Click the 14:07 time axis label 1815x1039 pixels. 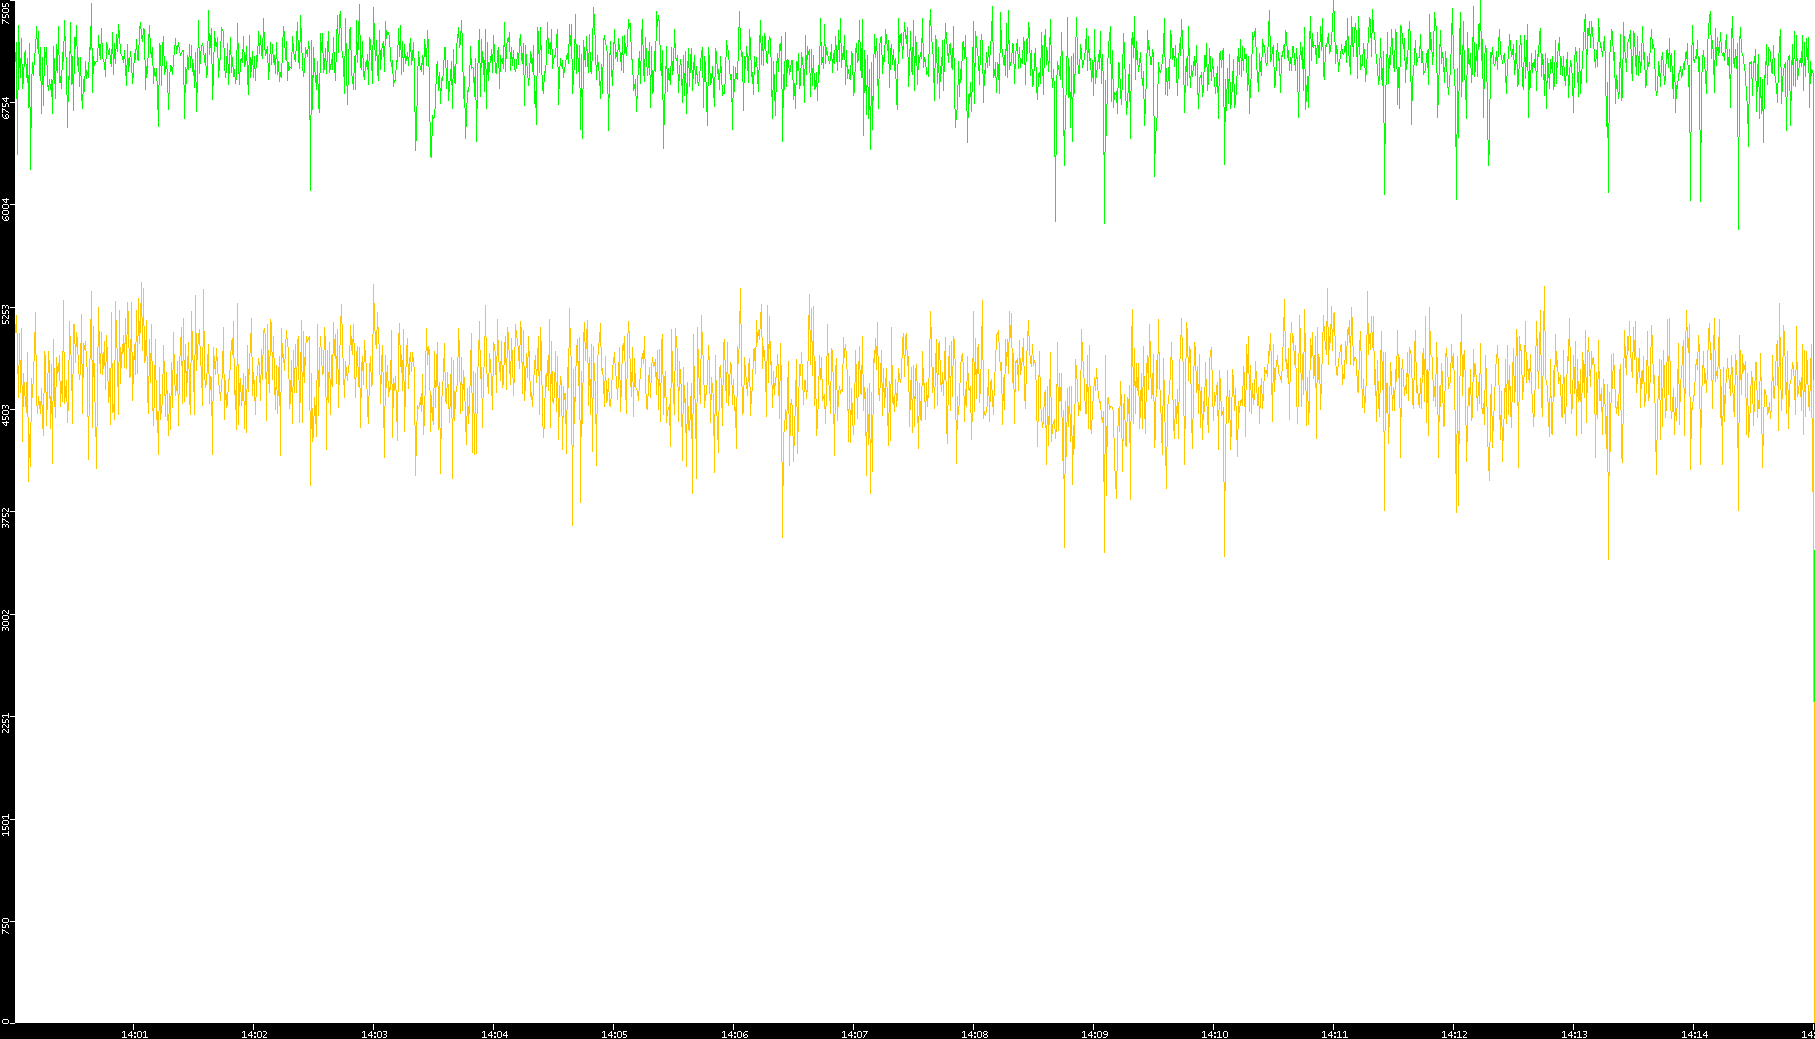pos(854,1034)
